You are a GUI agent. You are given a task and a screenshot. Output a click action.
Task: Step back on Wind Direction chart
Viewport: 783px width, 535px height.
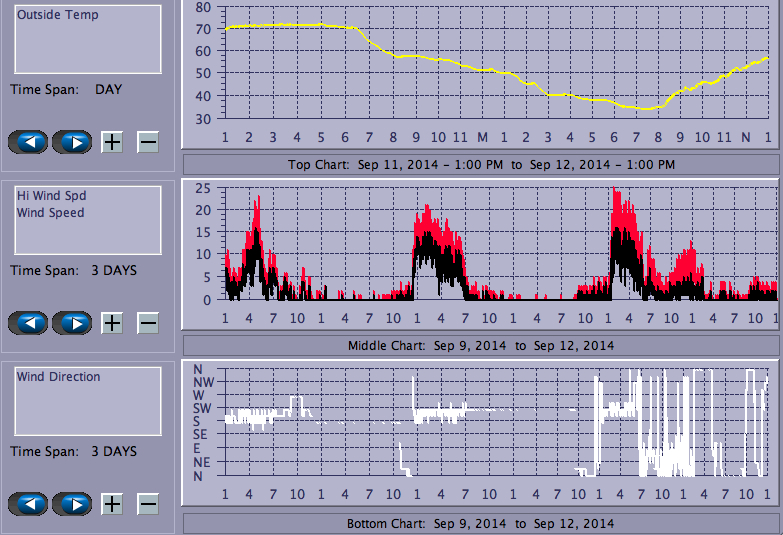tap(28, 503)
